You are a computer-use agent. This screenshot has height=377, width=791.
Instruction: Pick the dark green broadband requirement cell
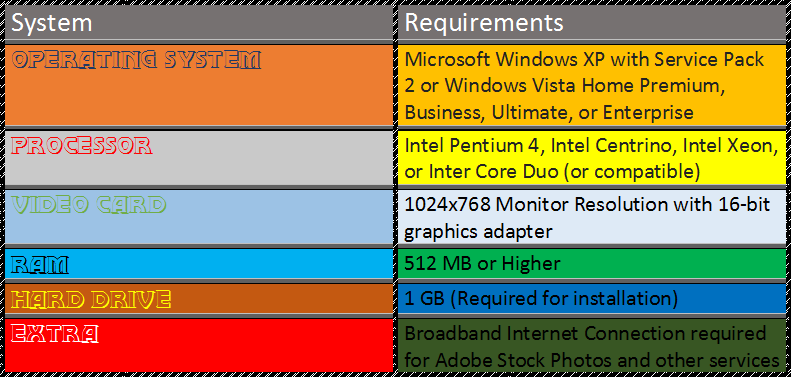(x=592, y=345)
